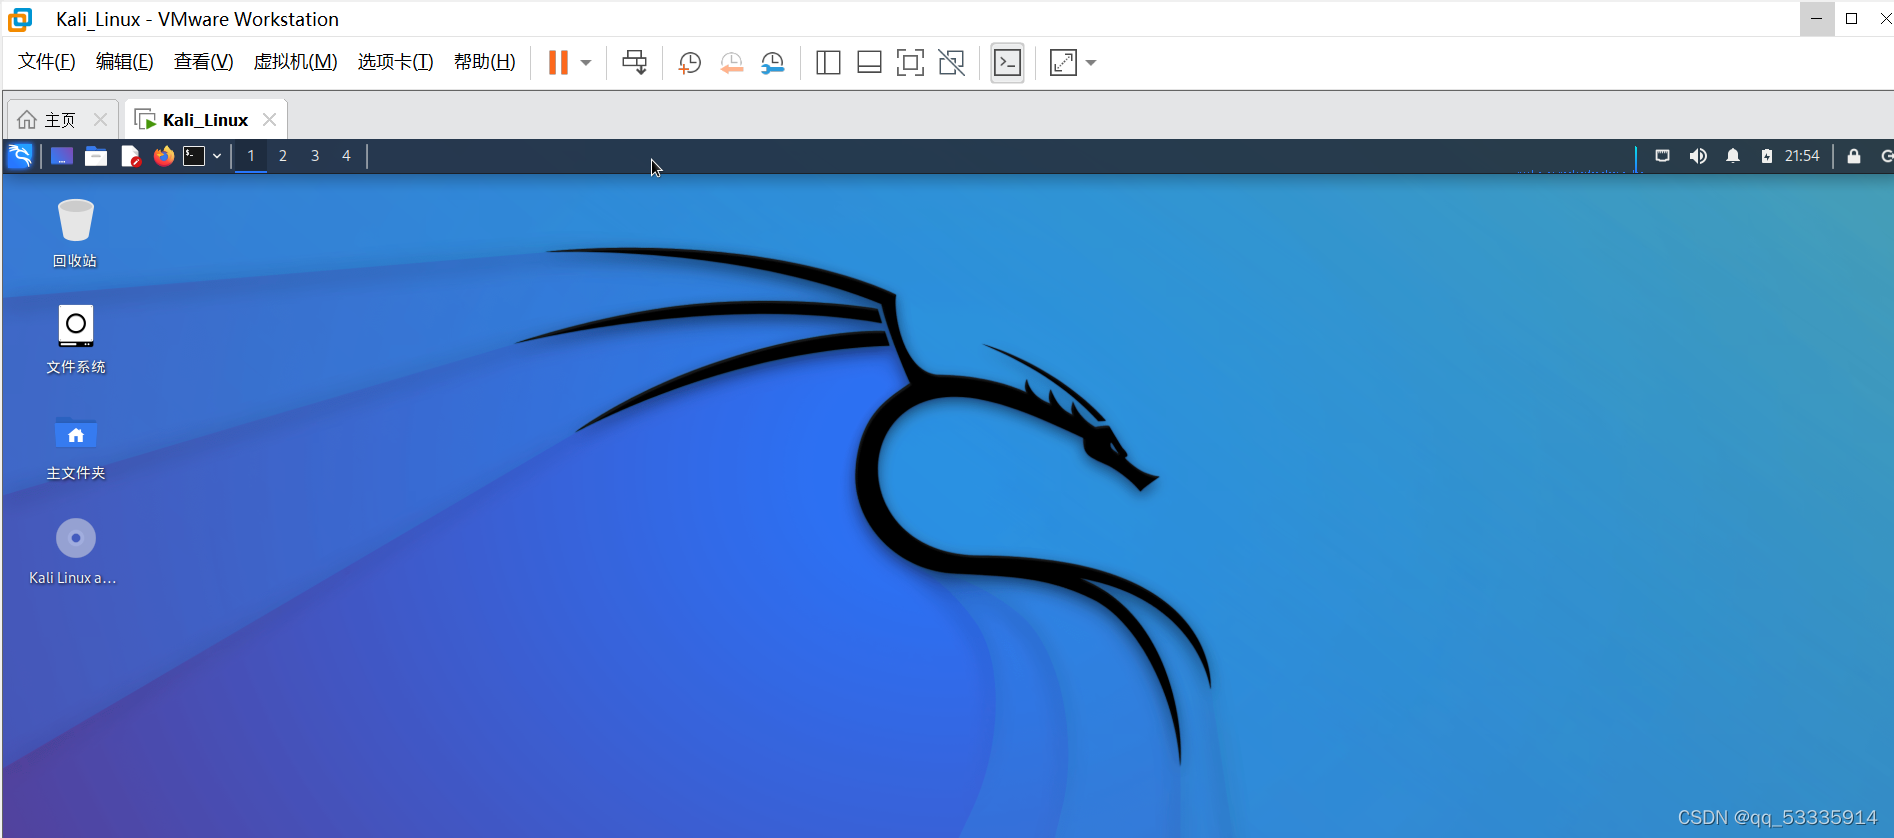Select the Kali Linux disc desktop icon

pos(73,552)
